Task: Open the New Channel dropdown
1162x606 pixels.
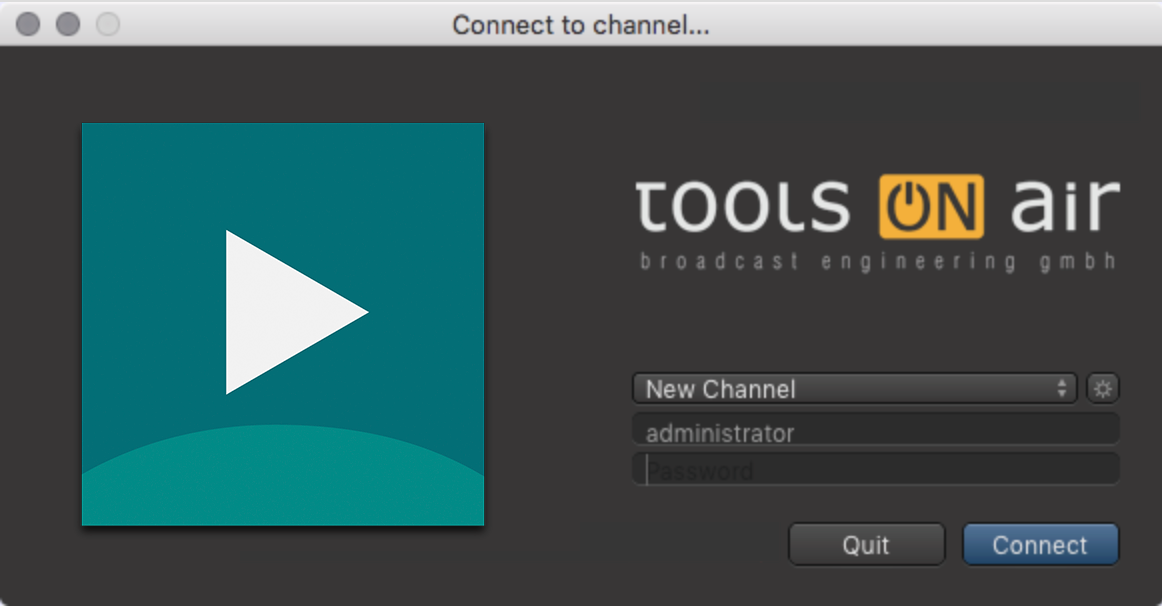Action: coord(854,389)
